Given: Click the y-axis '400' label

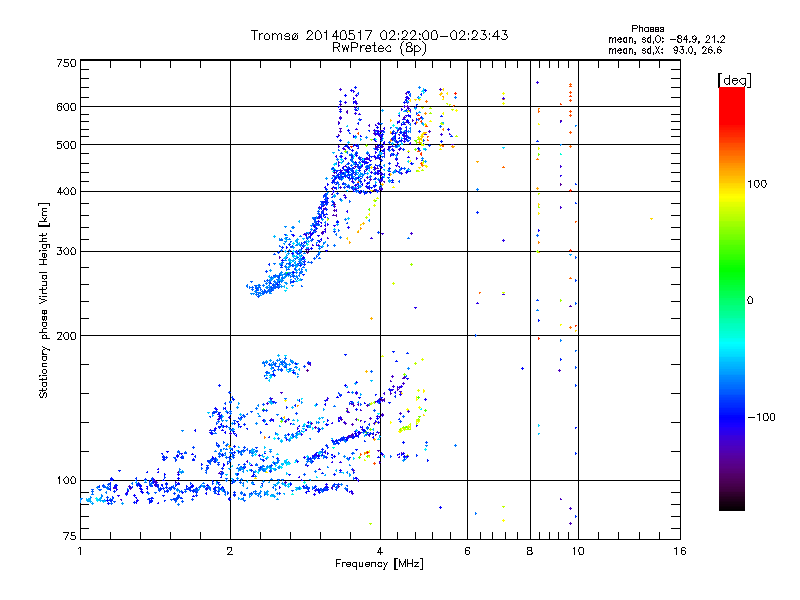Looking at the screenshot, I should tap(66, 192).
